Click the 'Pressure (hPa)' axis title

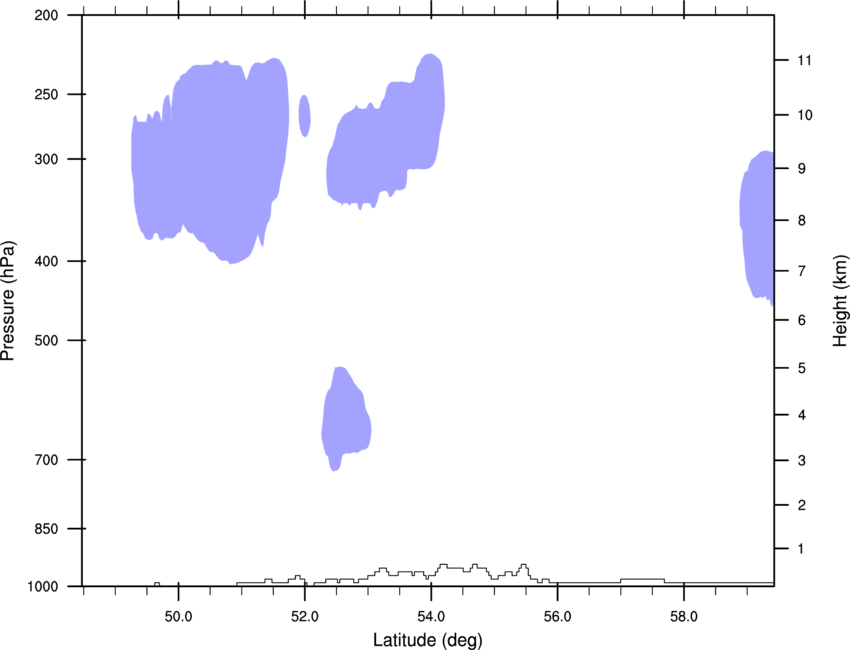click(8, 301)
